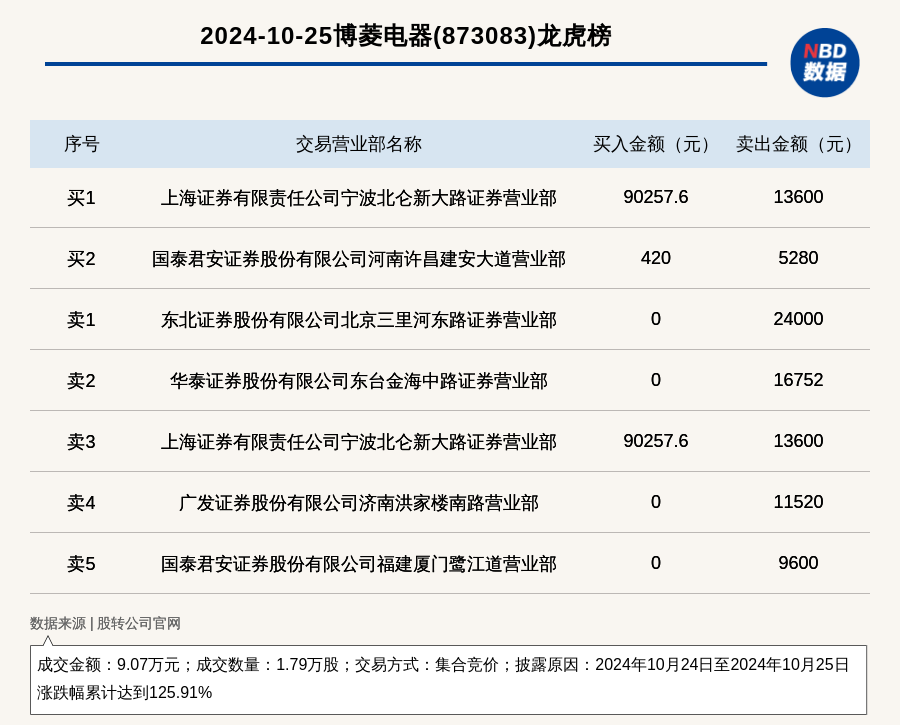900x725 pixels.
Task: Click the 5280 sell amount
Action: coord(798,258)
